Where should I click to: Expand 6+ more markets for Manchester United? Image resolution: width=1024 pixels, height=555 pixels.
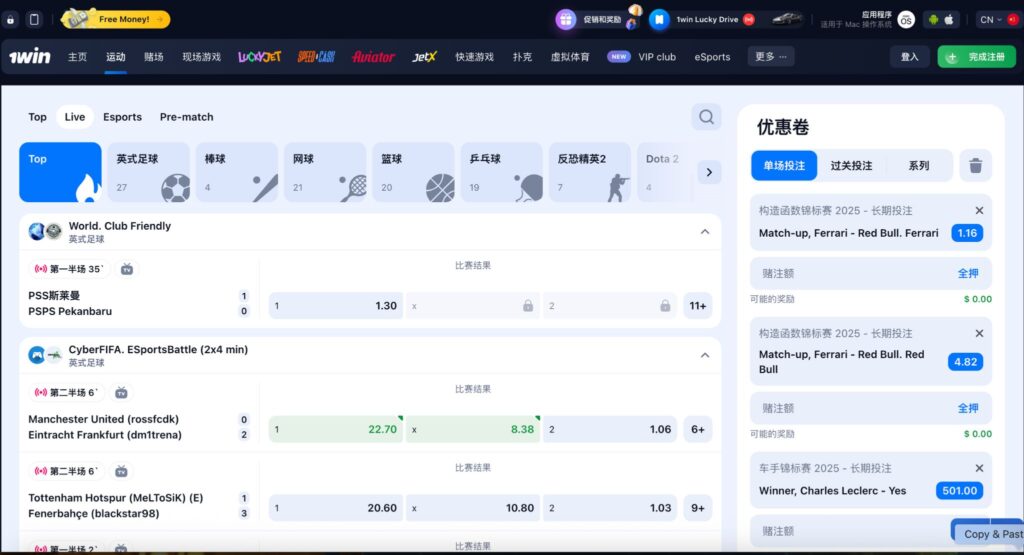tap(697, 429)
